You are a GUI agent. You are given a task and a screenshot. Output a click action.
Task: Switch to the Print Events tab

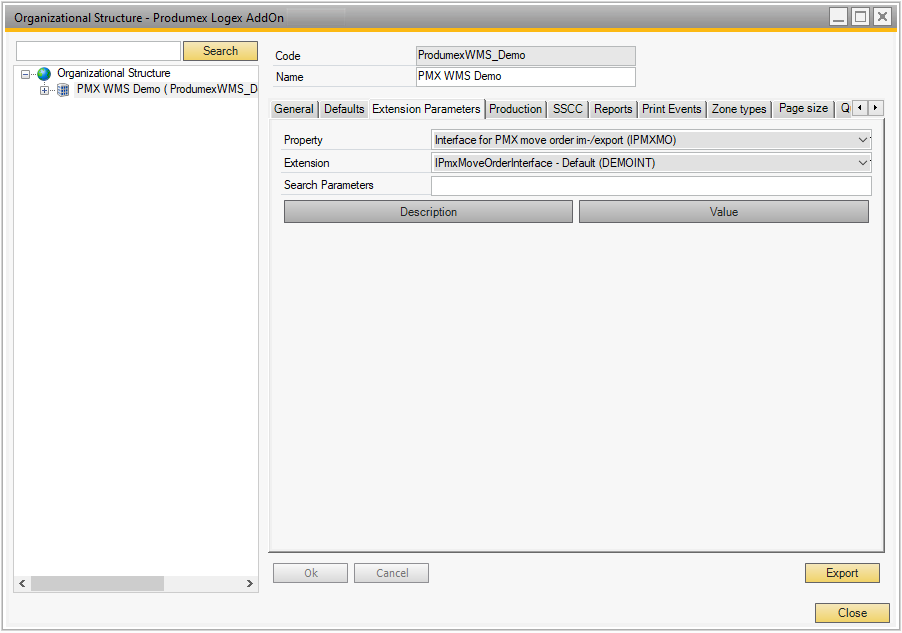tap(672, 109)
